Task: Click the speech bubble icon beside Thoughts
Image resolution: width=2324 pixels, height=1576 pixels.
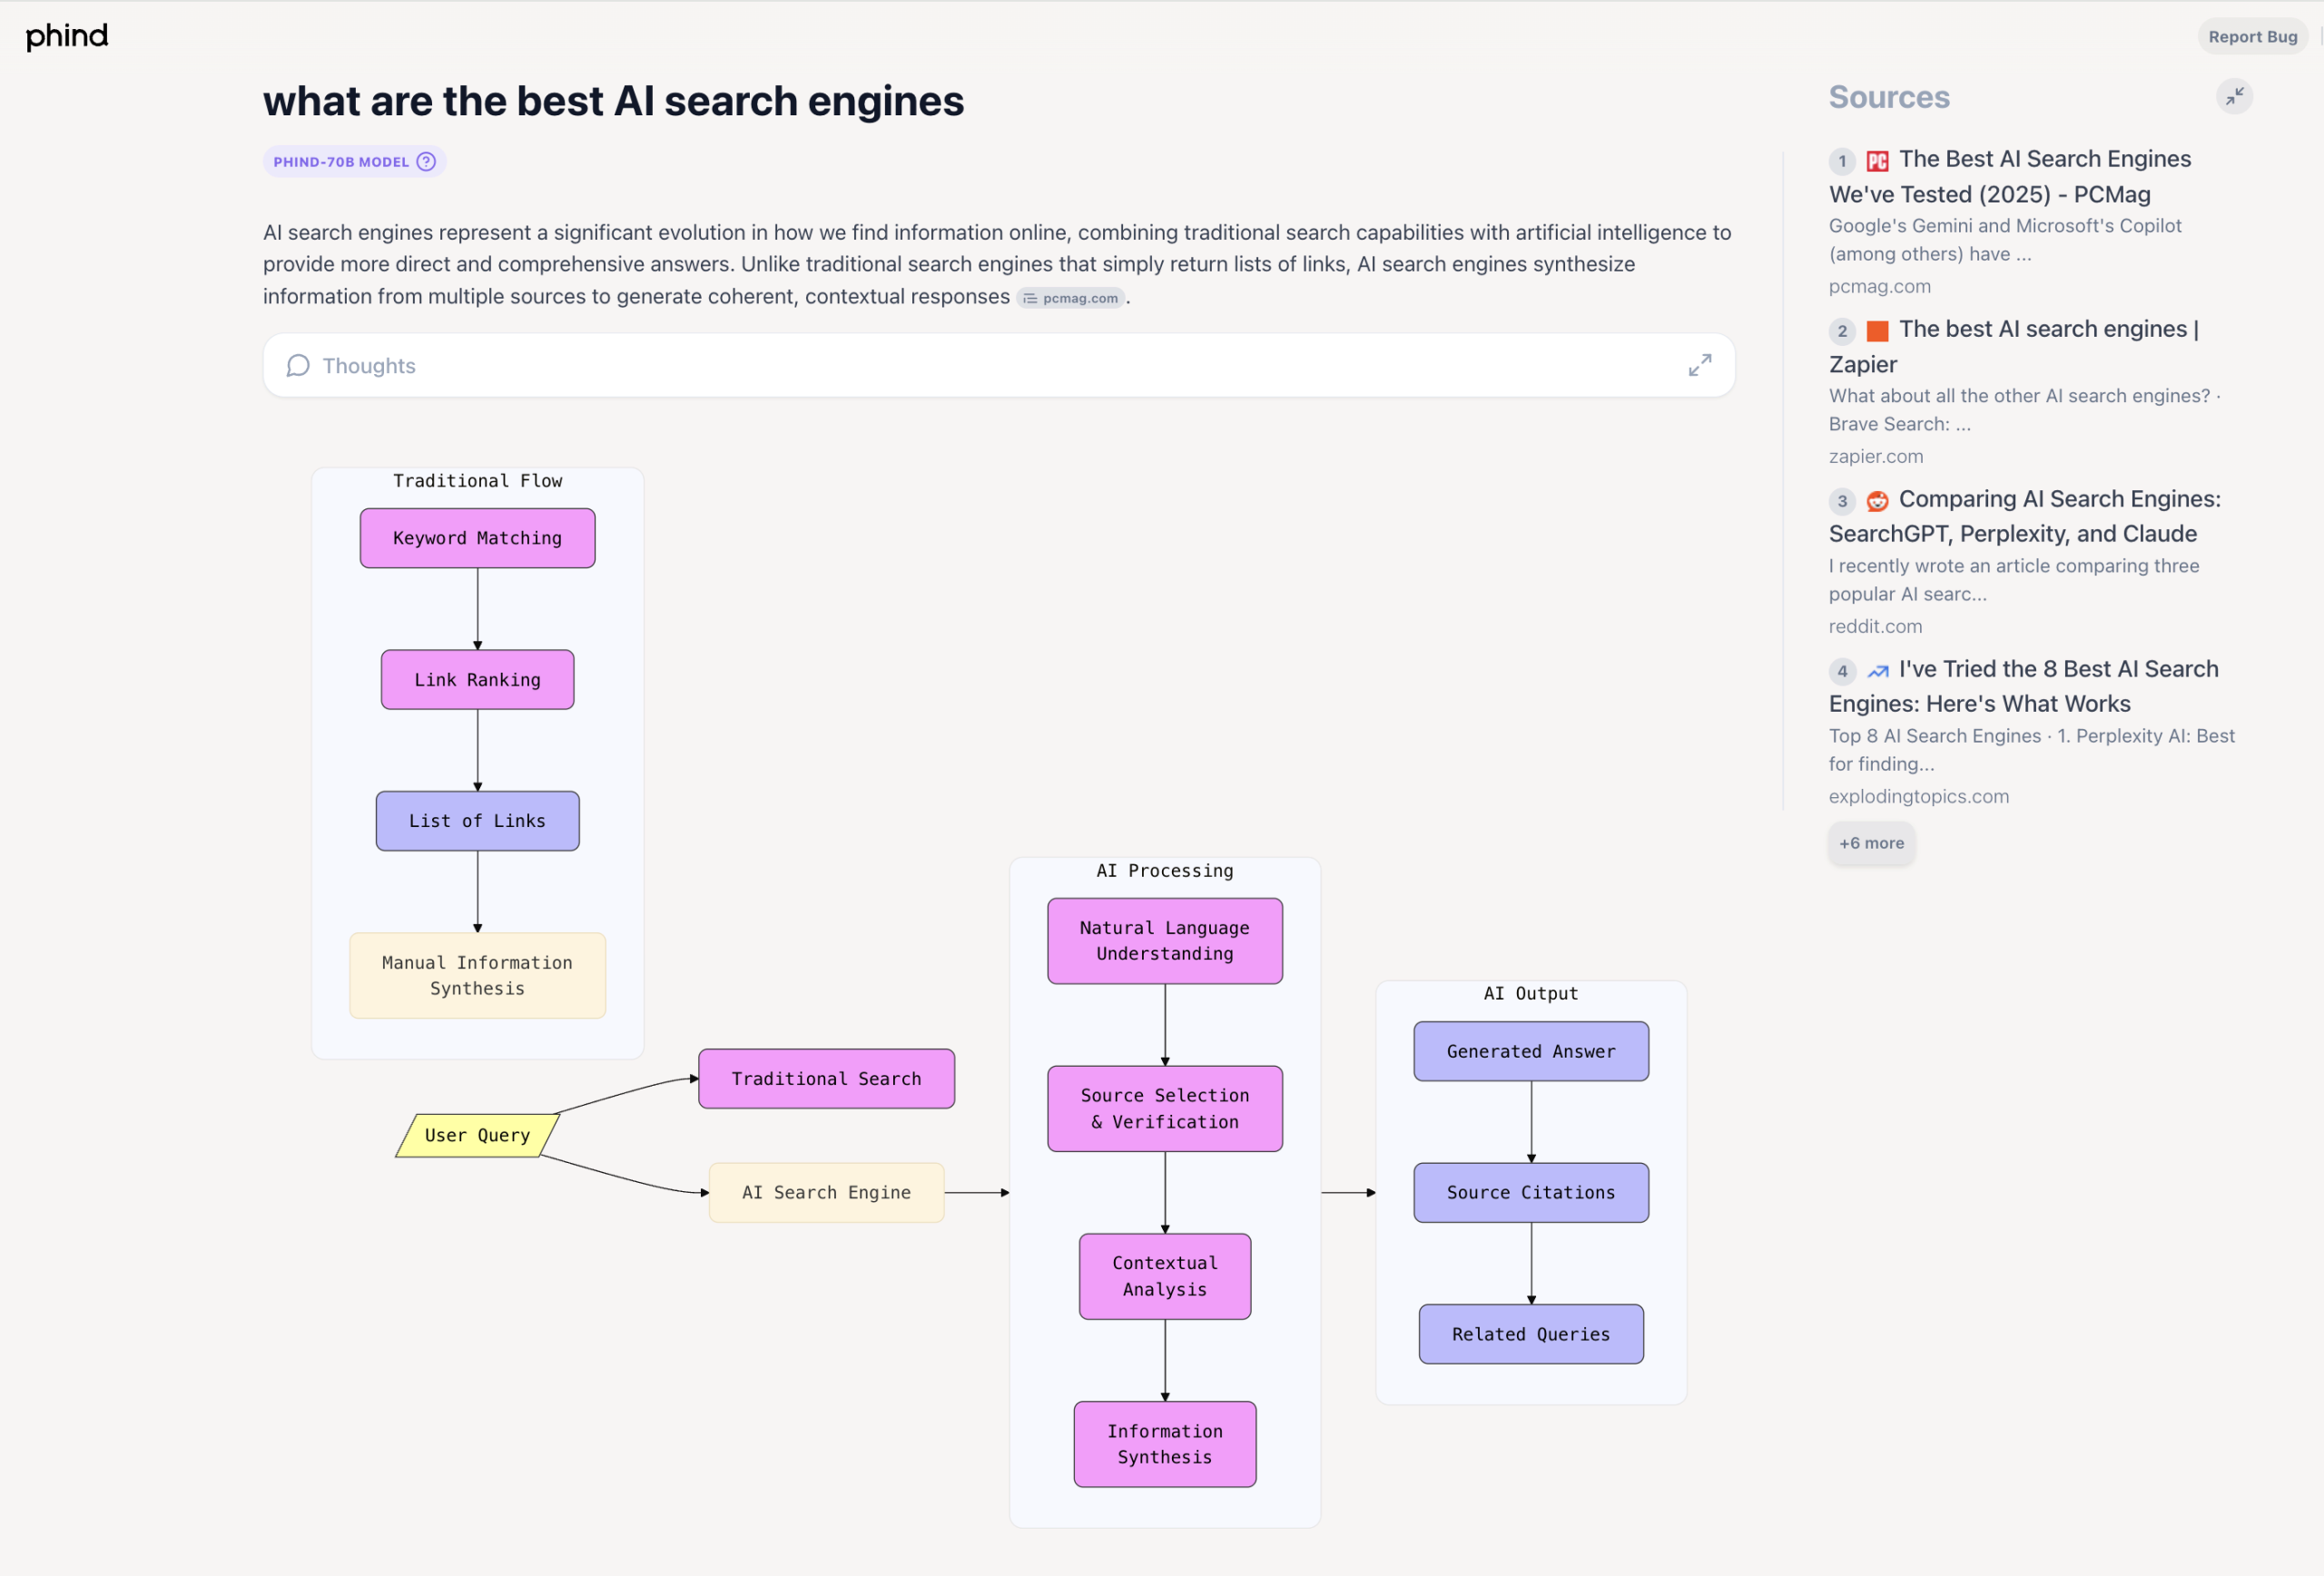Action: pos(297,365)
